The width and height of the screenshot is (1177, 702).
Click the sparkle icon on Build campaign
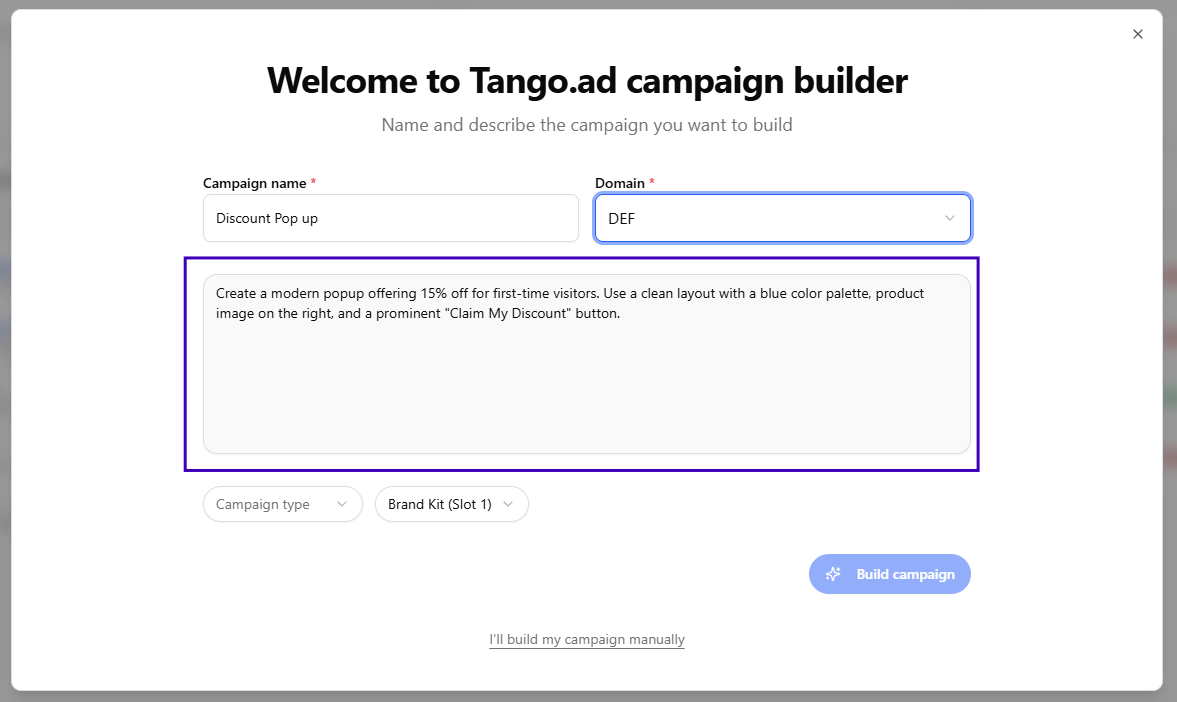(833, 574)
